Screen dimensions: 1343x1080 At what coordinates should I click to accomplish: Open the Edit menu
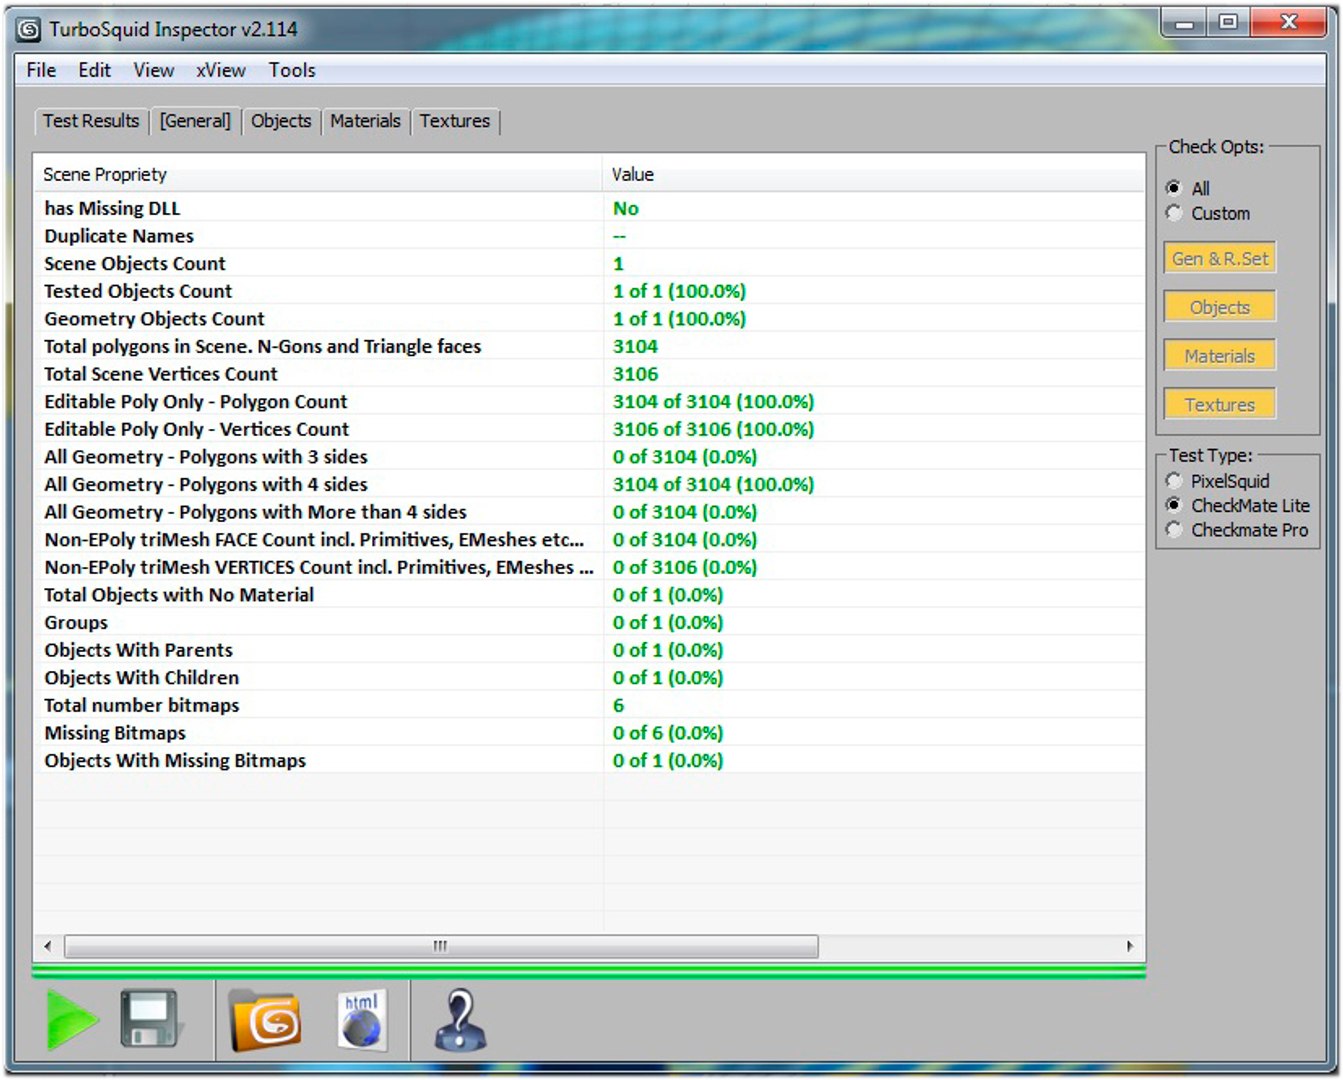coord(94,70)
